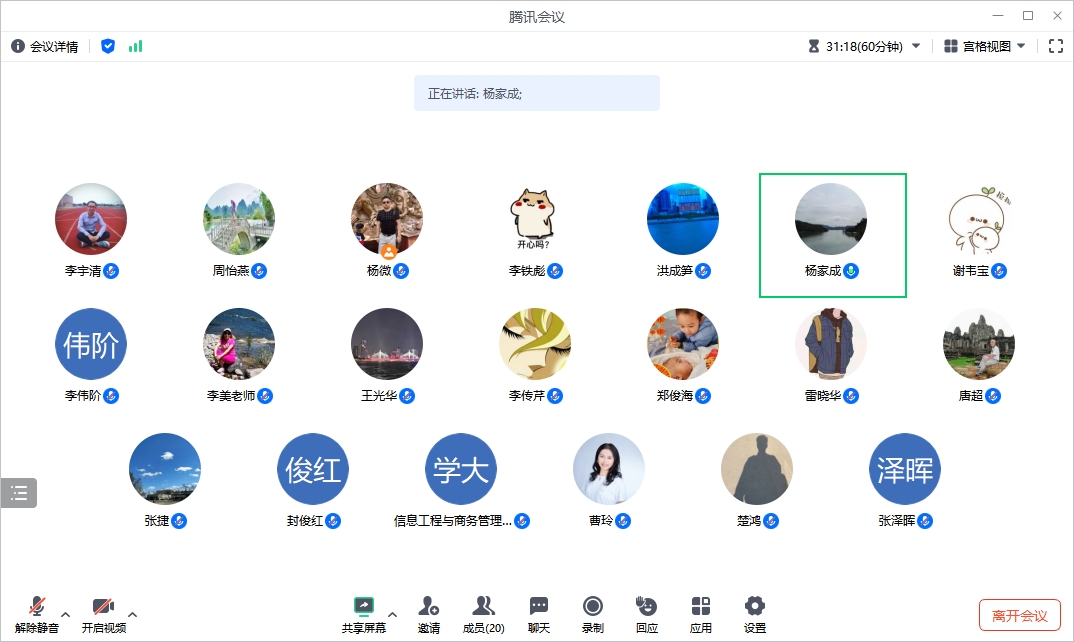Click Share Screen (共享屏幕) button

tap(364, 607)
